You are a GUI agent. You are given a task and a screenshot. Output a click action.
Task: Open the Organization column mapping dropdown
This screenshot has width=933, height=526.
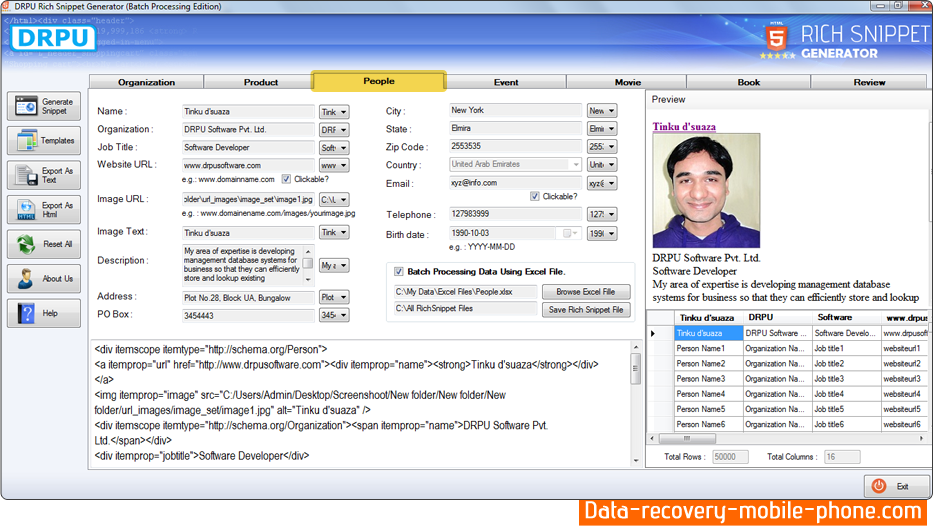coord(334,130)
